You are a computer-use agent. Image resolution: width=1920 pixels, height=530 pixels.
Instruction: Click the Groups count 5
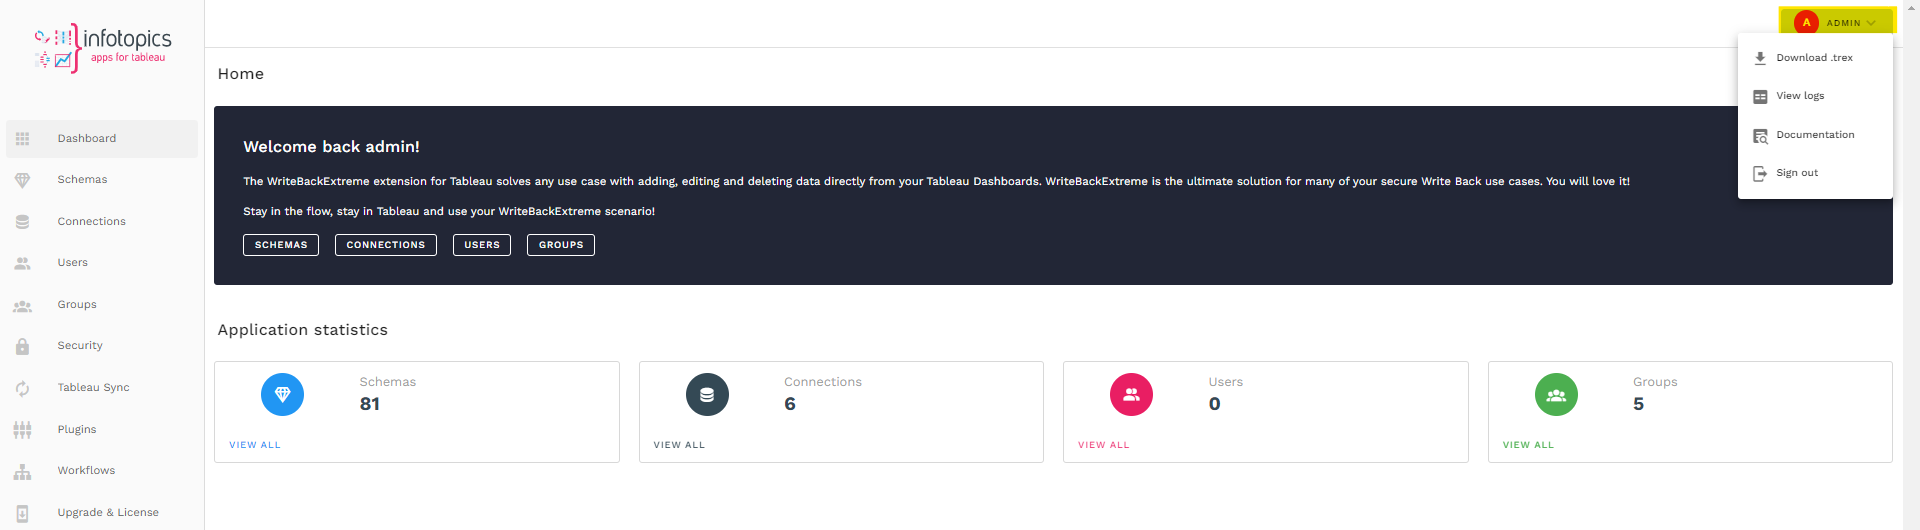point(1639,404)
